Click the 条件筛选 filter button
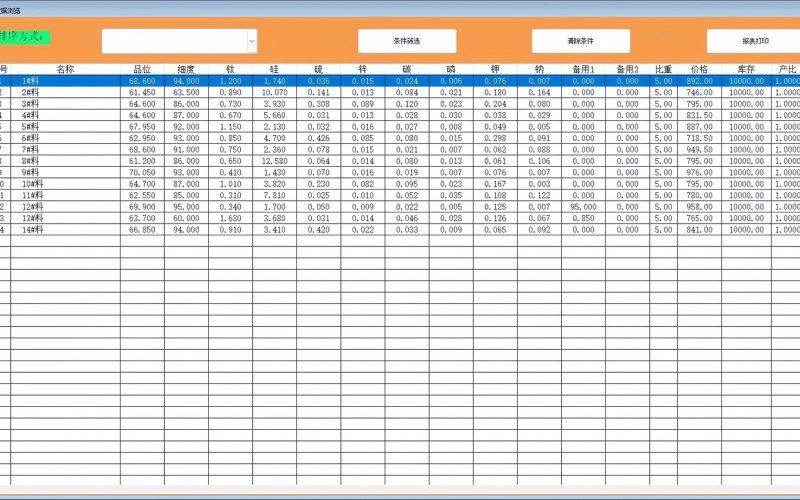Viewport: 800px width, 500px height. pos(407,41)
